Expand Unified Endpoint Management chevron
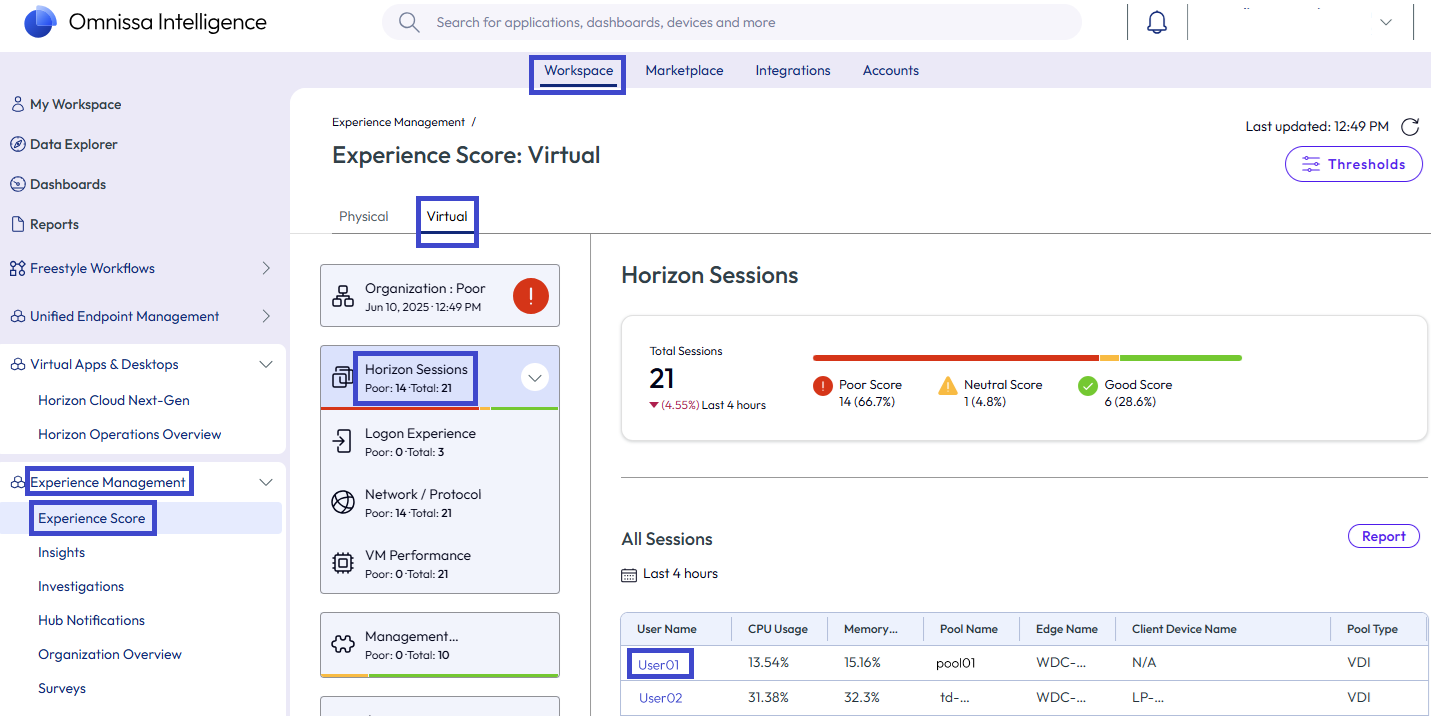 pos(266,316)
